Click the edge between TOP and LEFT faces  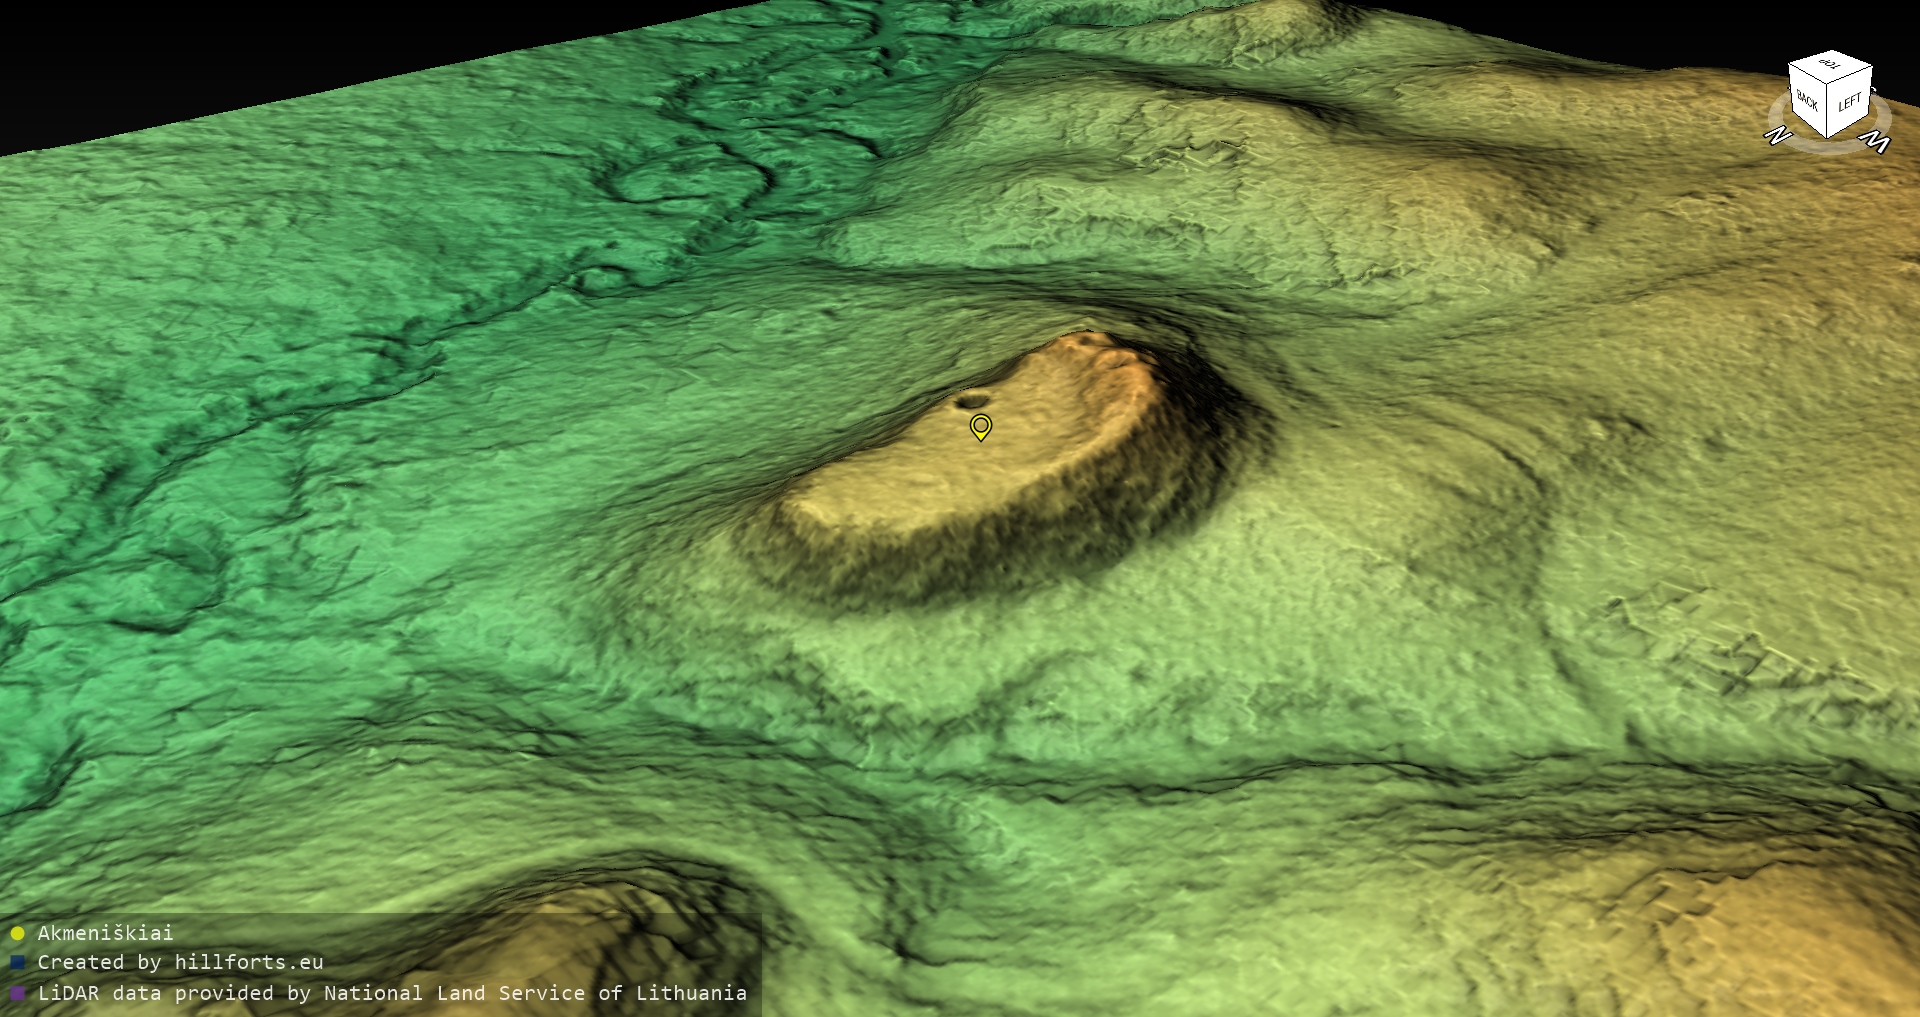(x=1851, y=75)
